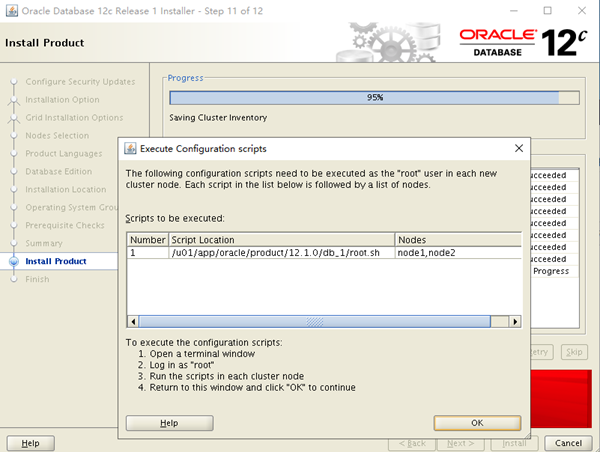Select Nodes Selection step

point(57,135)
